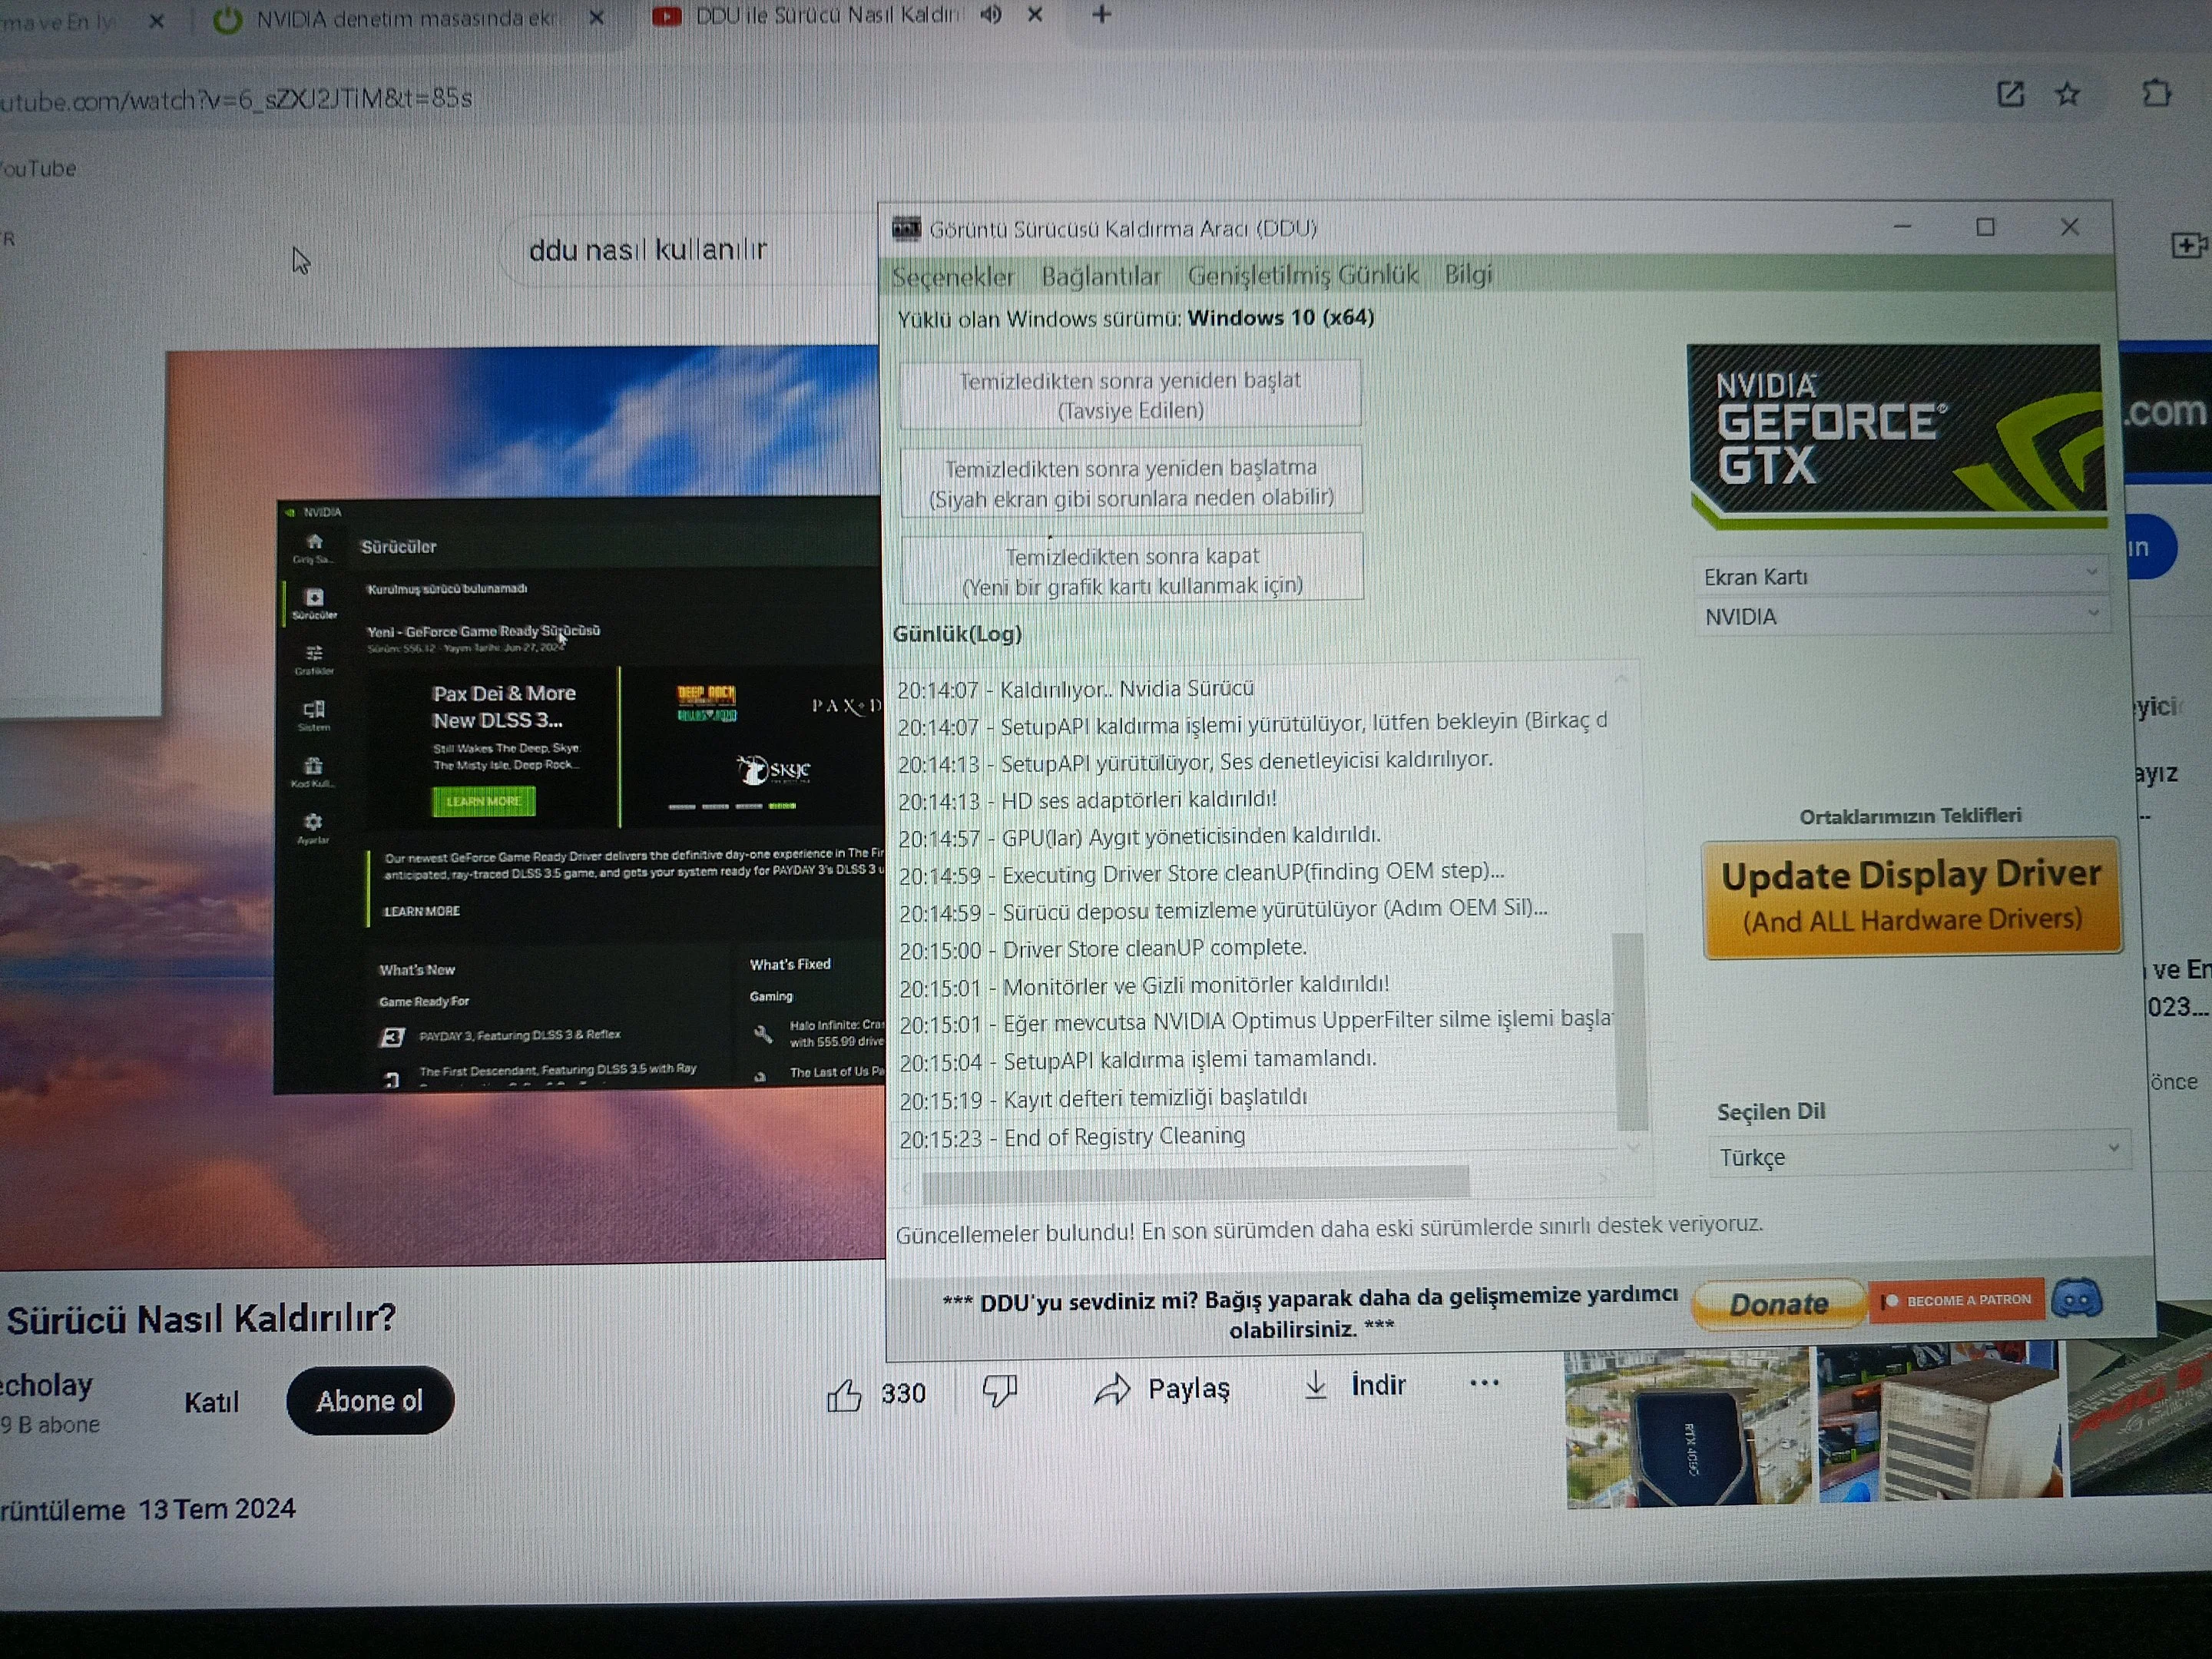Click the Donate button

click(1778, 1303)
